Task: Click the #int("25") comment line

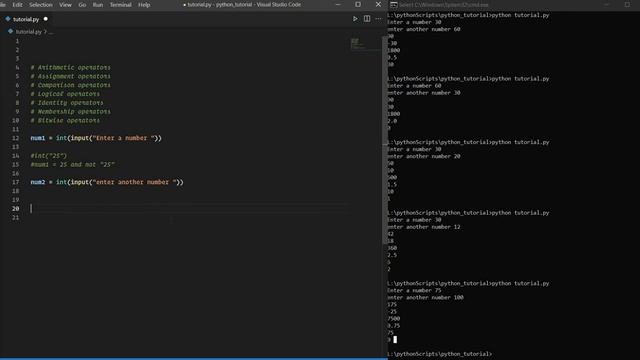Action: point(49,156)
